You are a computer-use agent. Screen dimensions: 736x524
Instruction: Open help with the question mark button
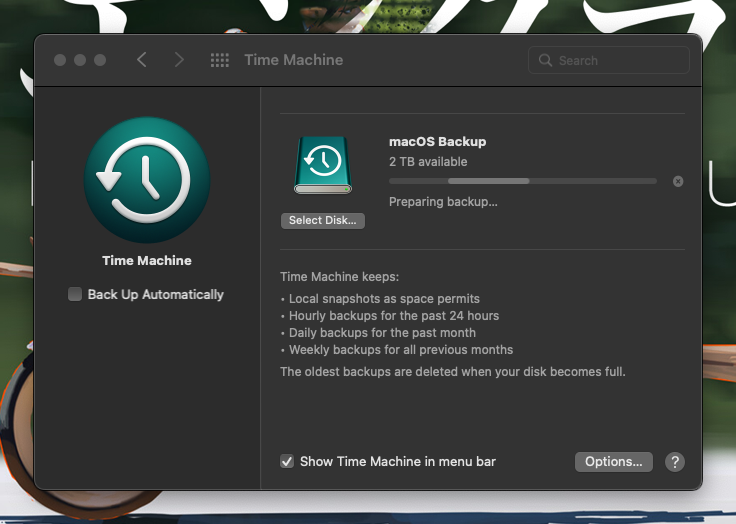point(675,462)
